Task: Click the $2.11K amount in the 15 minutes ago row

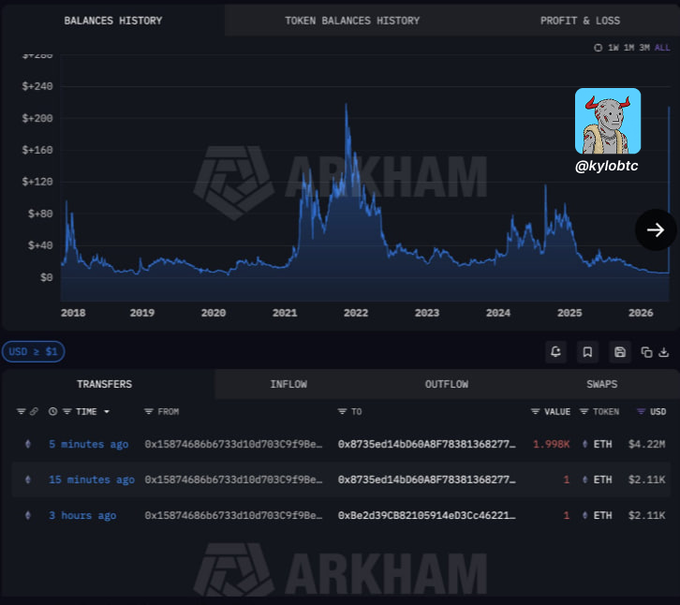Action: point(647,479)
